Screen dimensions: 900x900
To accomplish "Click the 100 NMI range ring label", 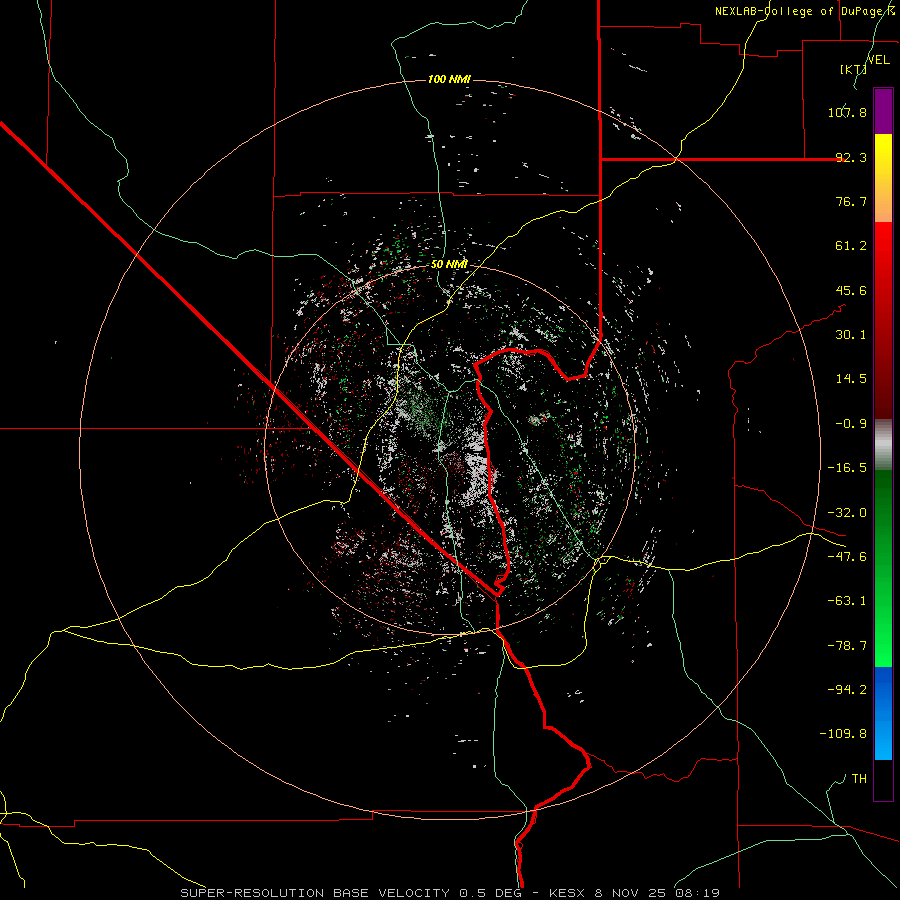I will click(449, 79).
